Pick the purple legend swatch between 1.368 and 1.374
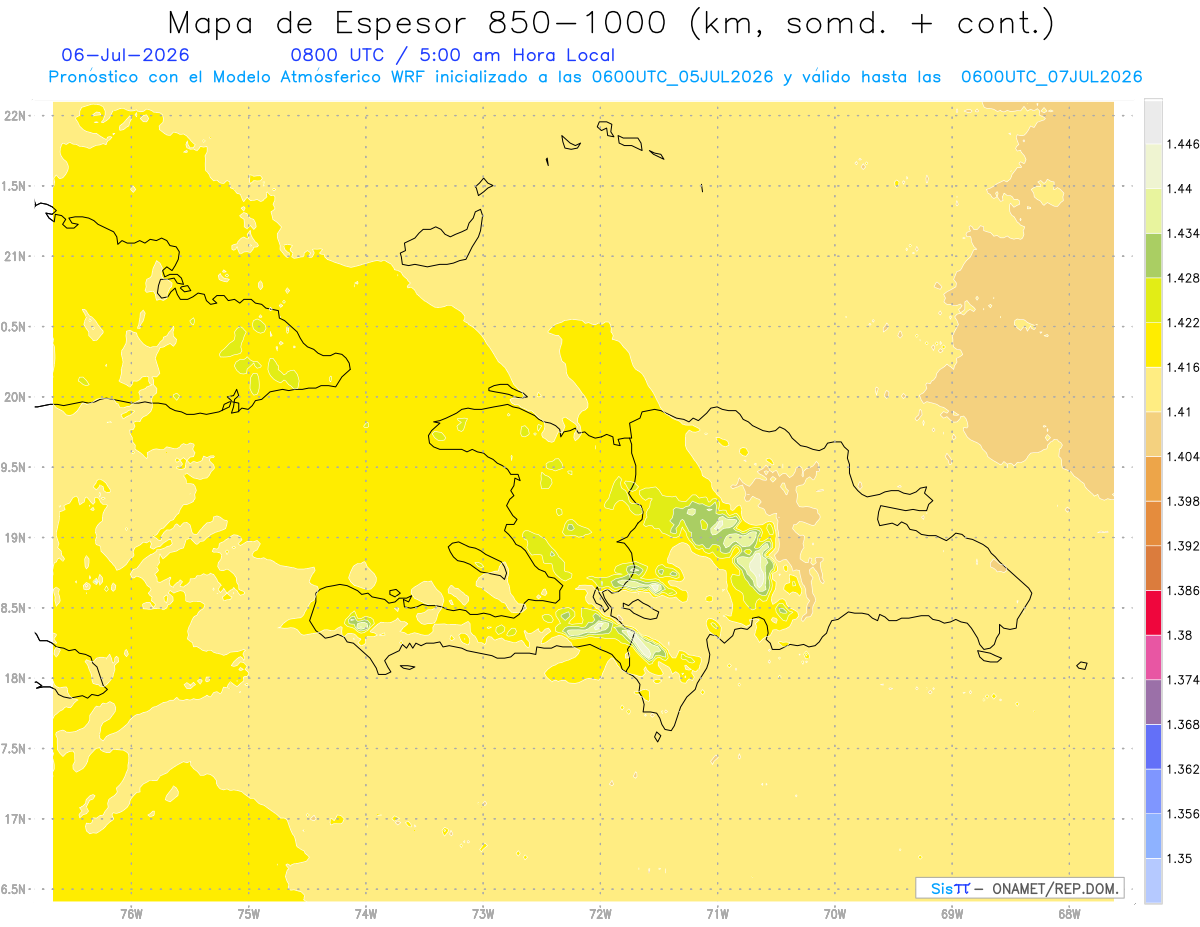 (1153, 702)
